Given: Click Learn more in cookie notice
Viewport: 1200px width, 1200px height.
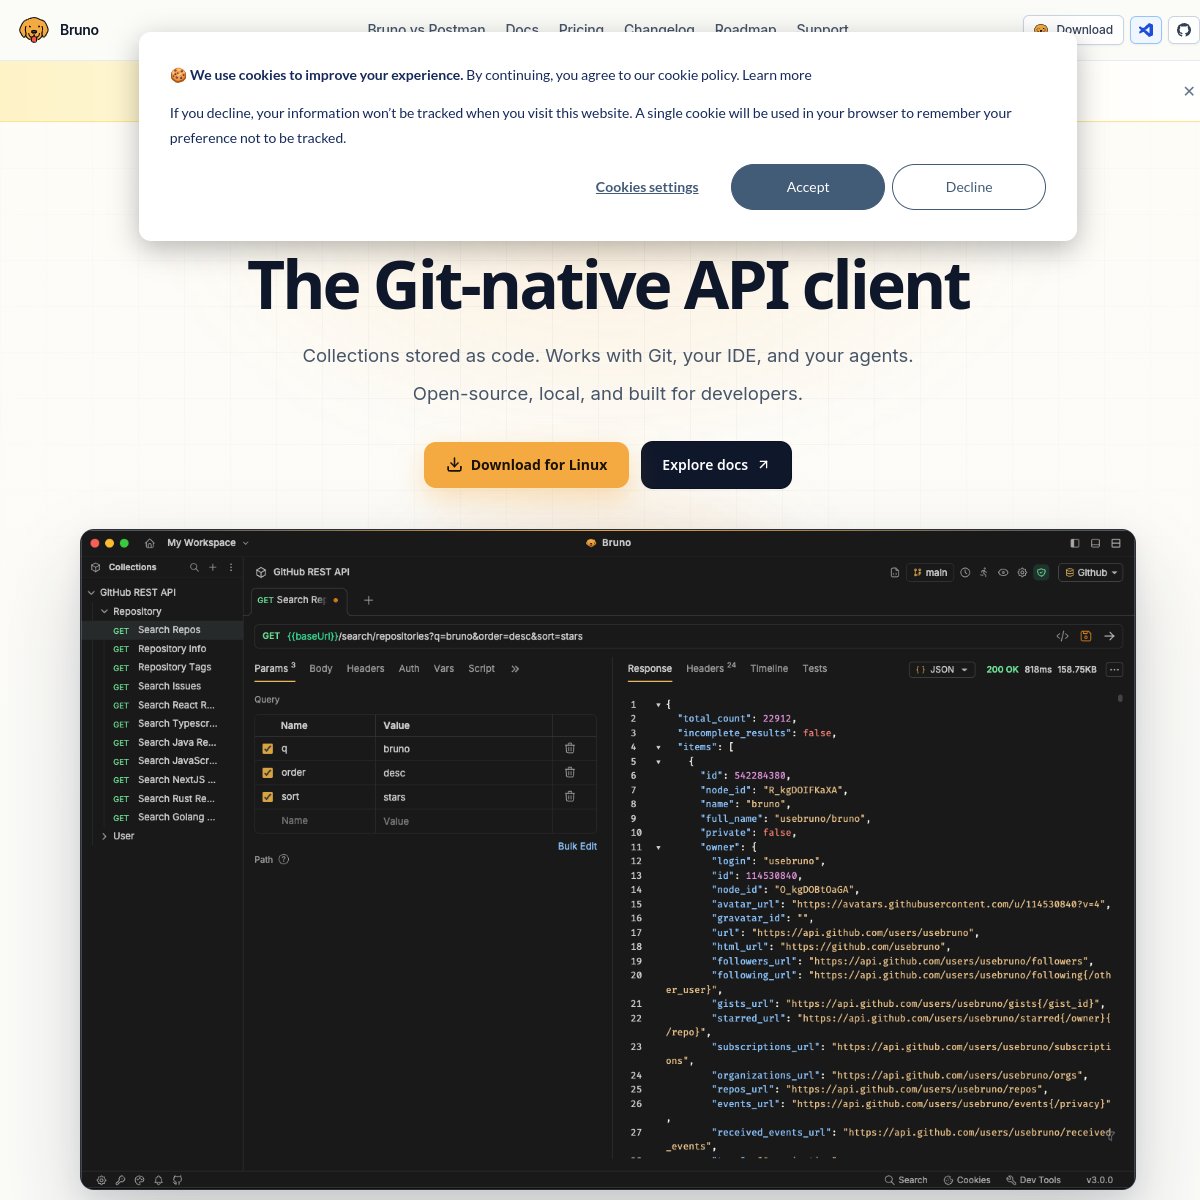Looking at the screenshot, I should 777,75.
